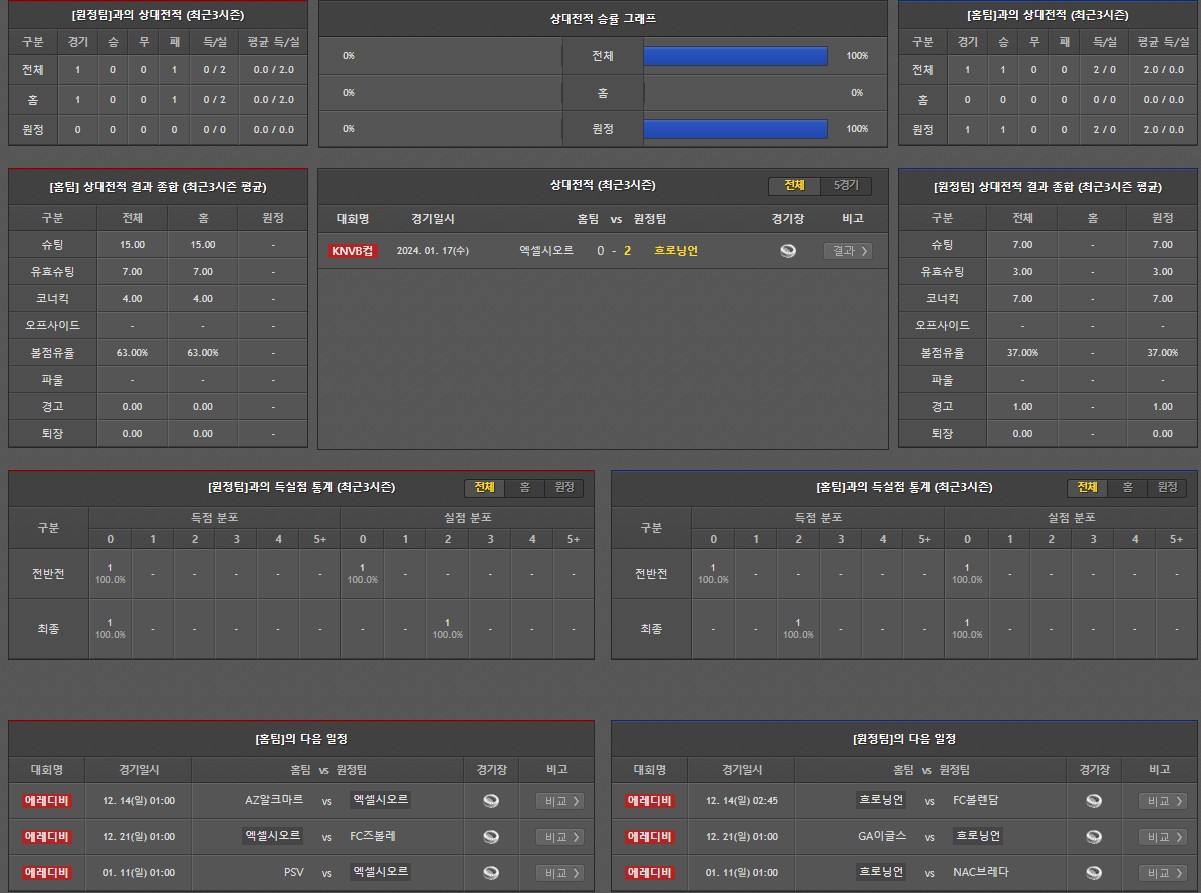Image resolution: width=1201 pixels, height=893 pixels.
Task: Open 결과 arrow for 2024. 01. 17 match
Action: [848, 251]
